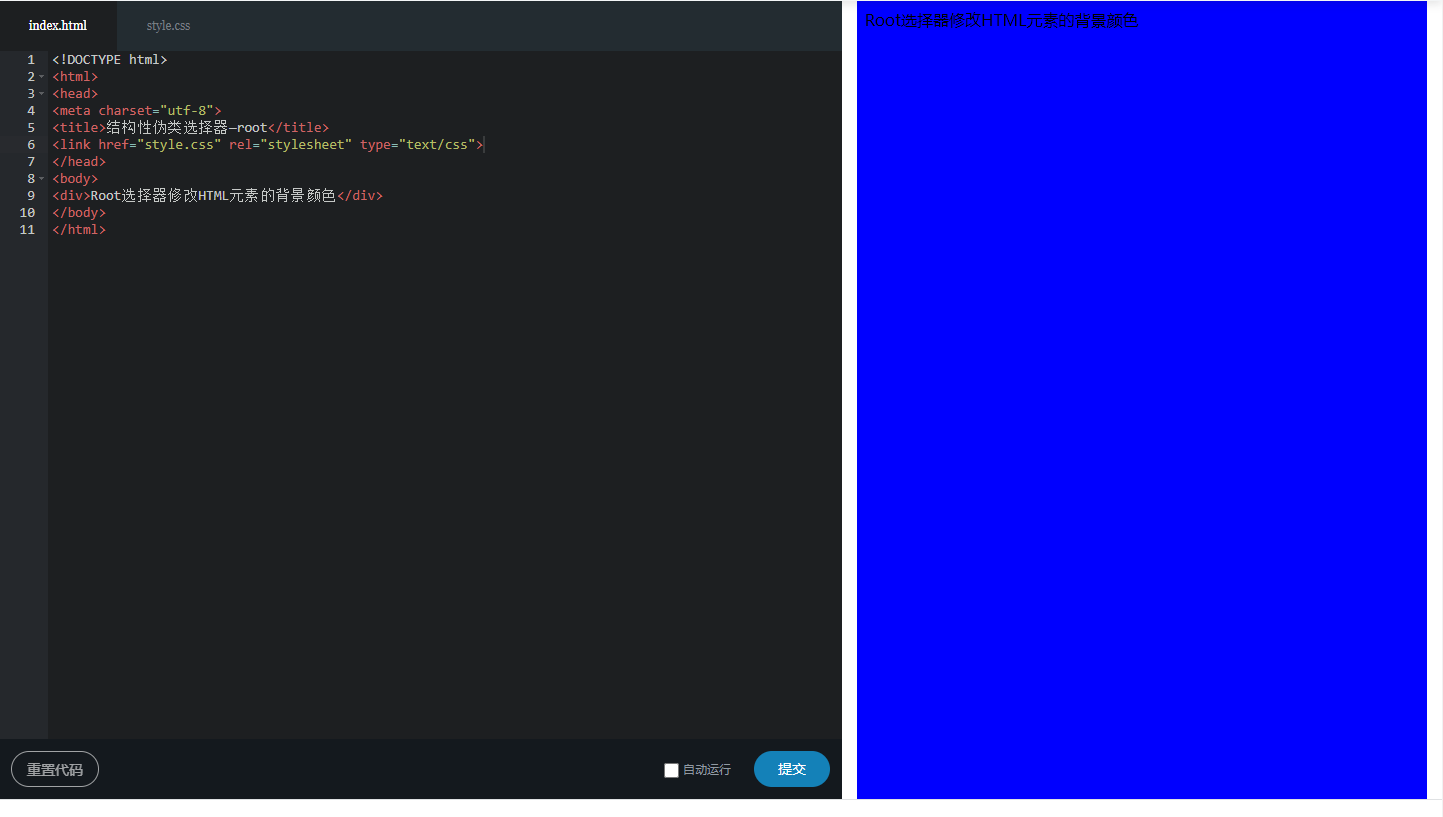Open the style.css tab
This screenshot has height=817, width=1443.
click(168, 25)
